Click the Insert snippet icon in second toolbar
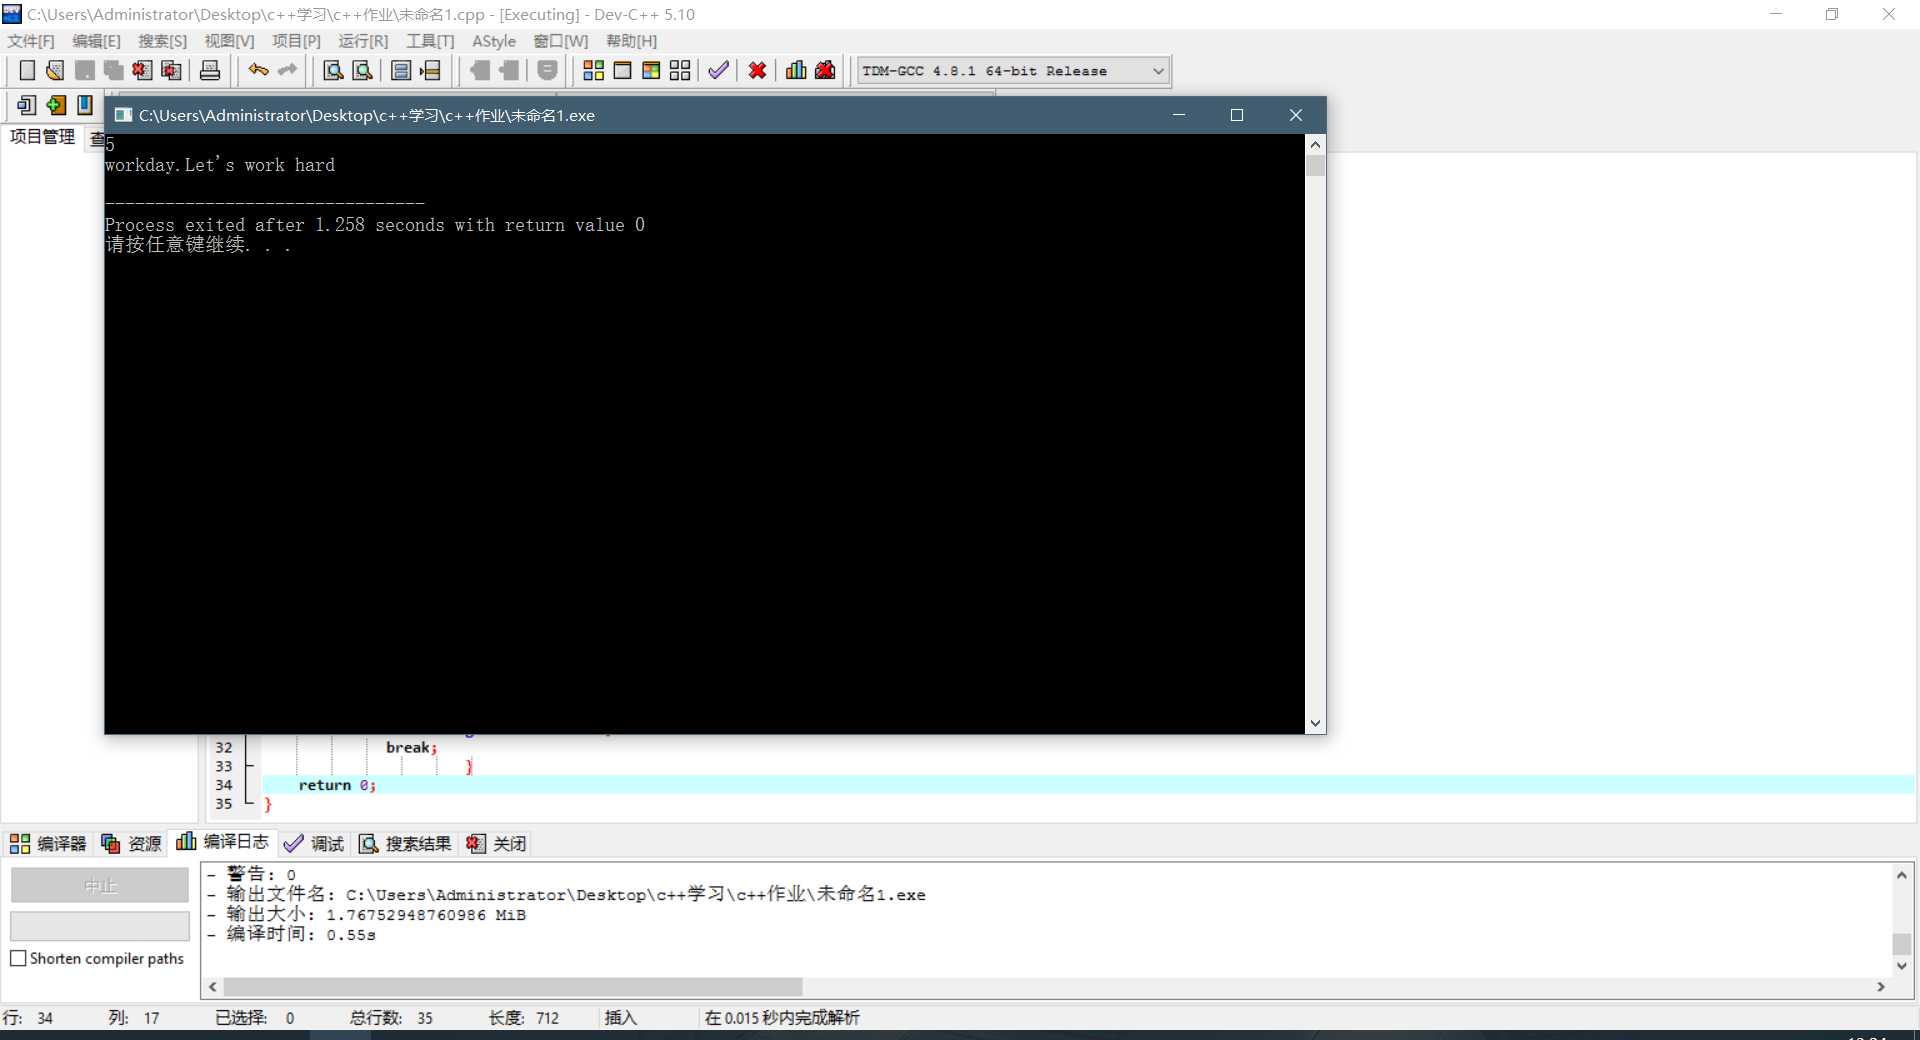Viewport: 1920px width, 1040px height. point(27,105)
